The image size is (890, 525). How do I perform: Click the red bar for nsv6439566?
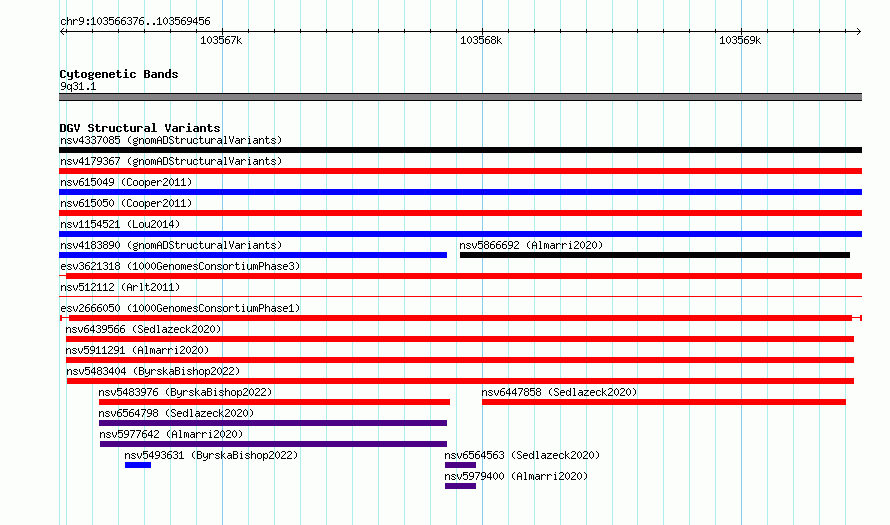(460, 339)
